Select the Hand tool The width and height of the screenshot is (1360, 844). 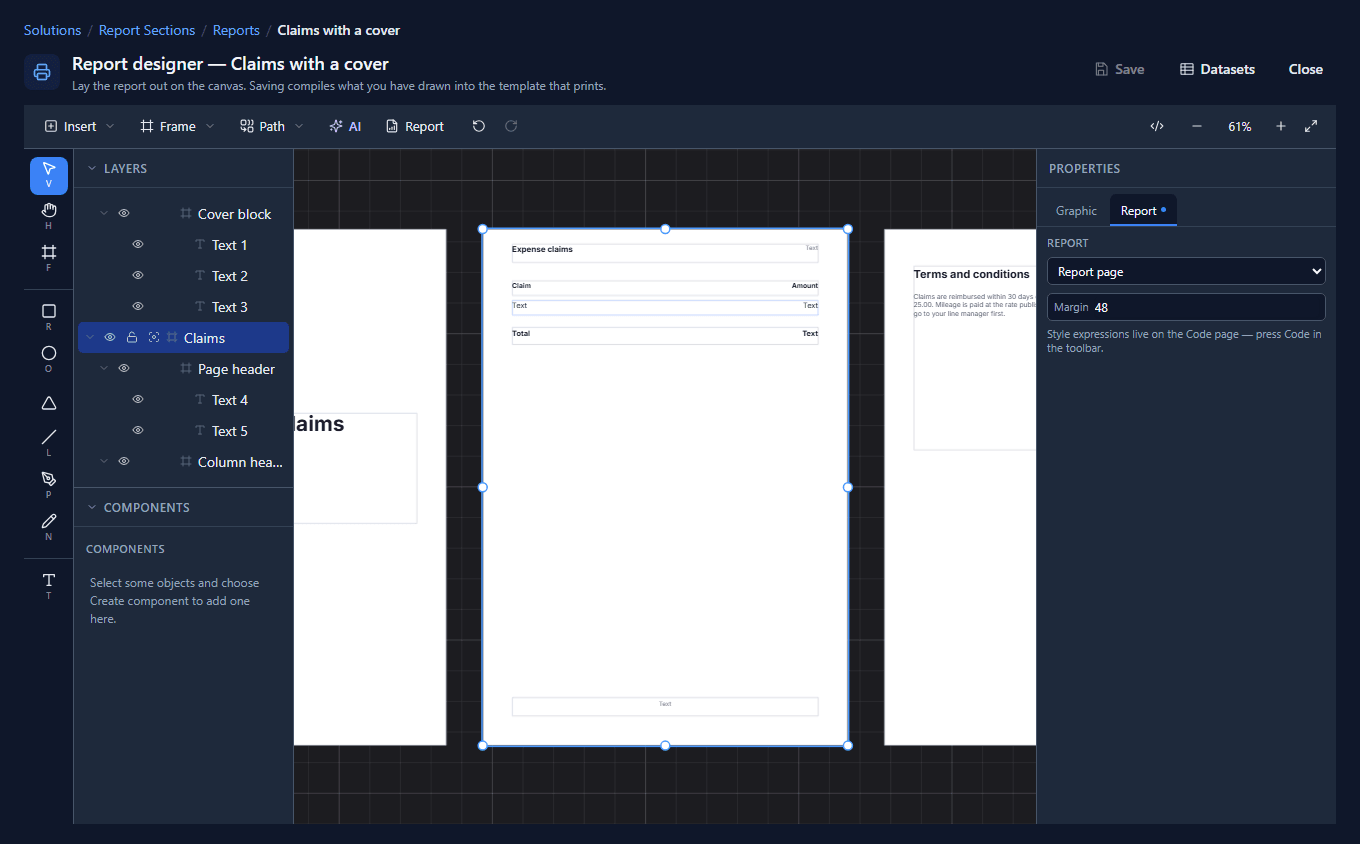pos(49,216)
